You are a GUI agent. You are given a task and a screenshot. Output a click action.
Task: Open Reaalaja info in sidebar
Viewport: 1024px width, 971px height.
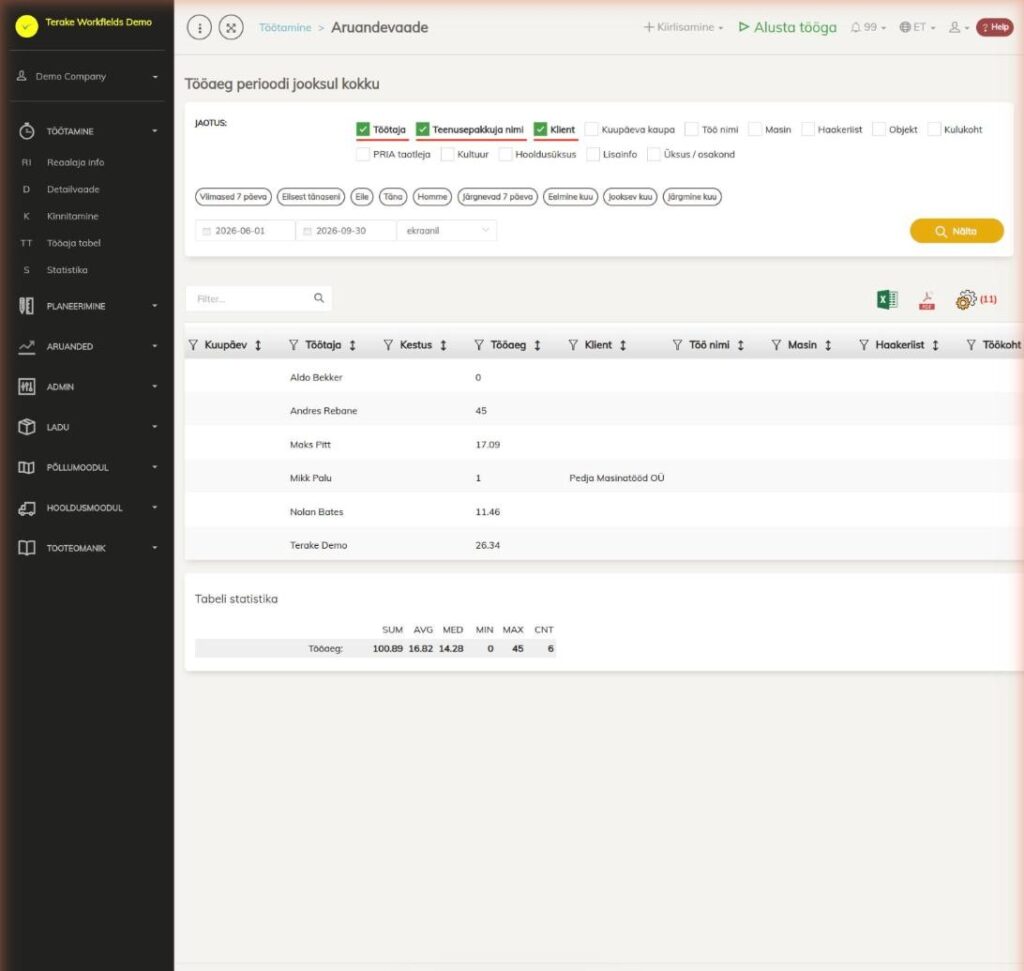point(75,163)
